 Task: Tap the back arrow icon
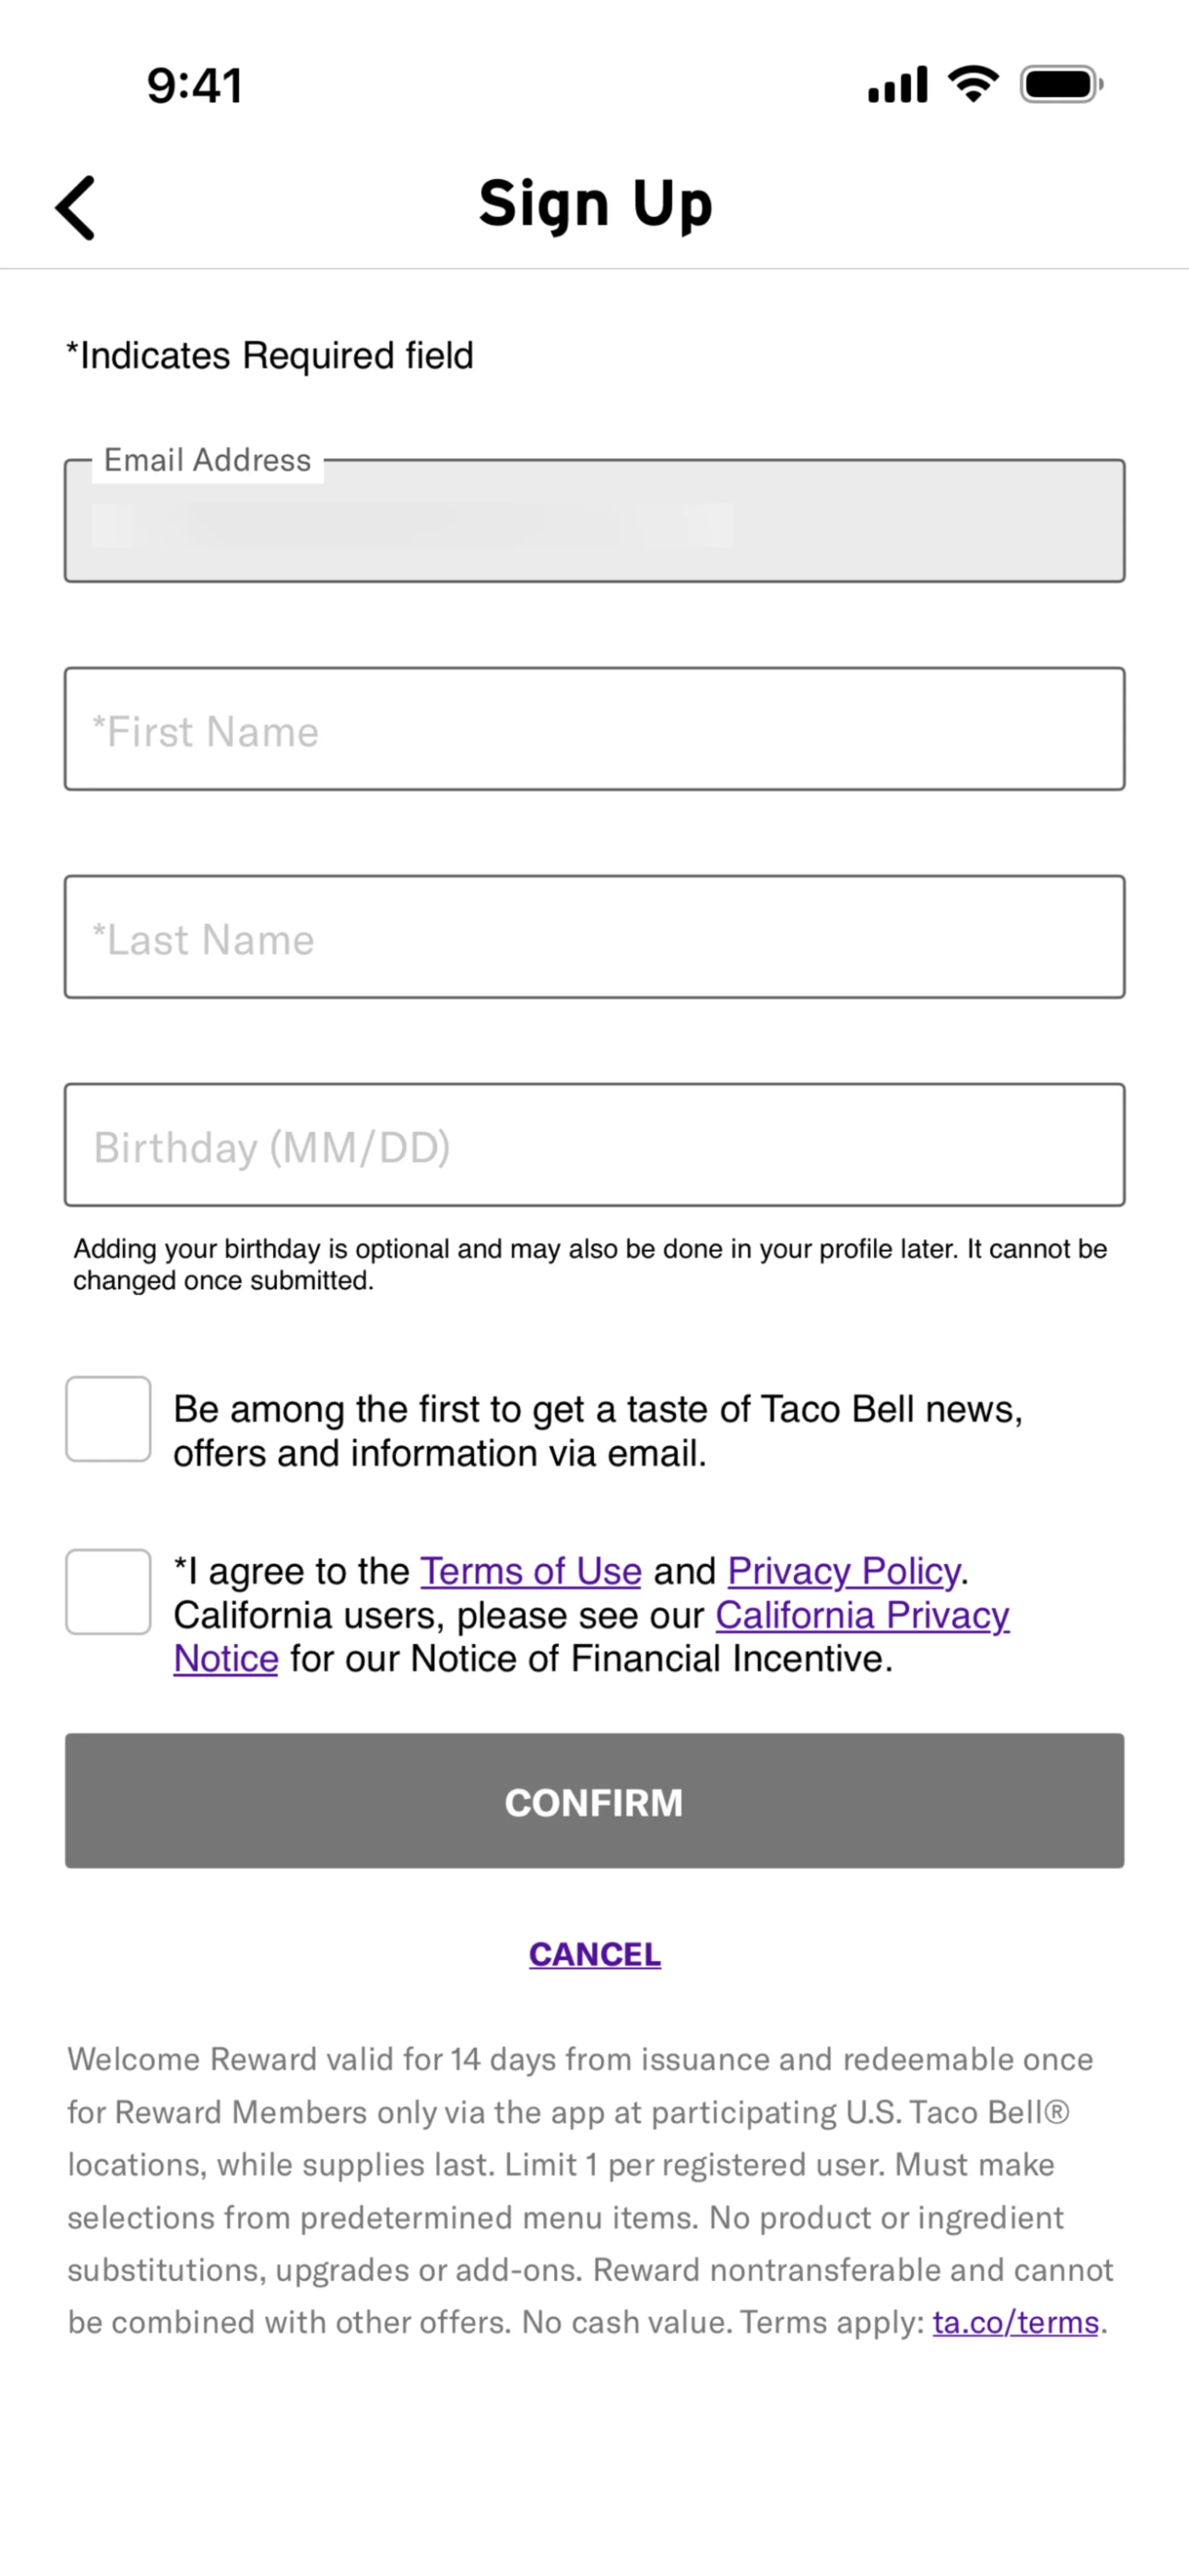click(76, 208)
